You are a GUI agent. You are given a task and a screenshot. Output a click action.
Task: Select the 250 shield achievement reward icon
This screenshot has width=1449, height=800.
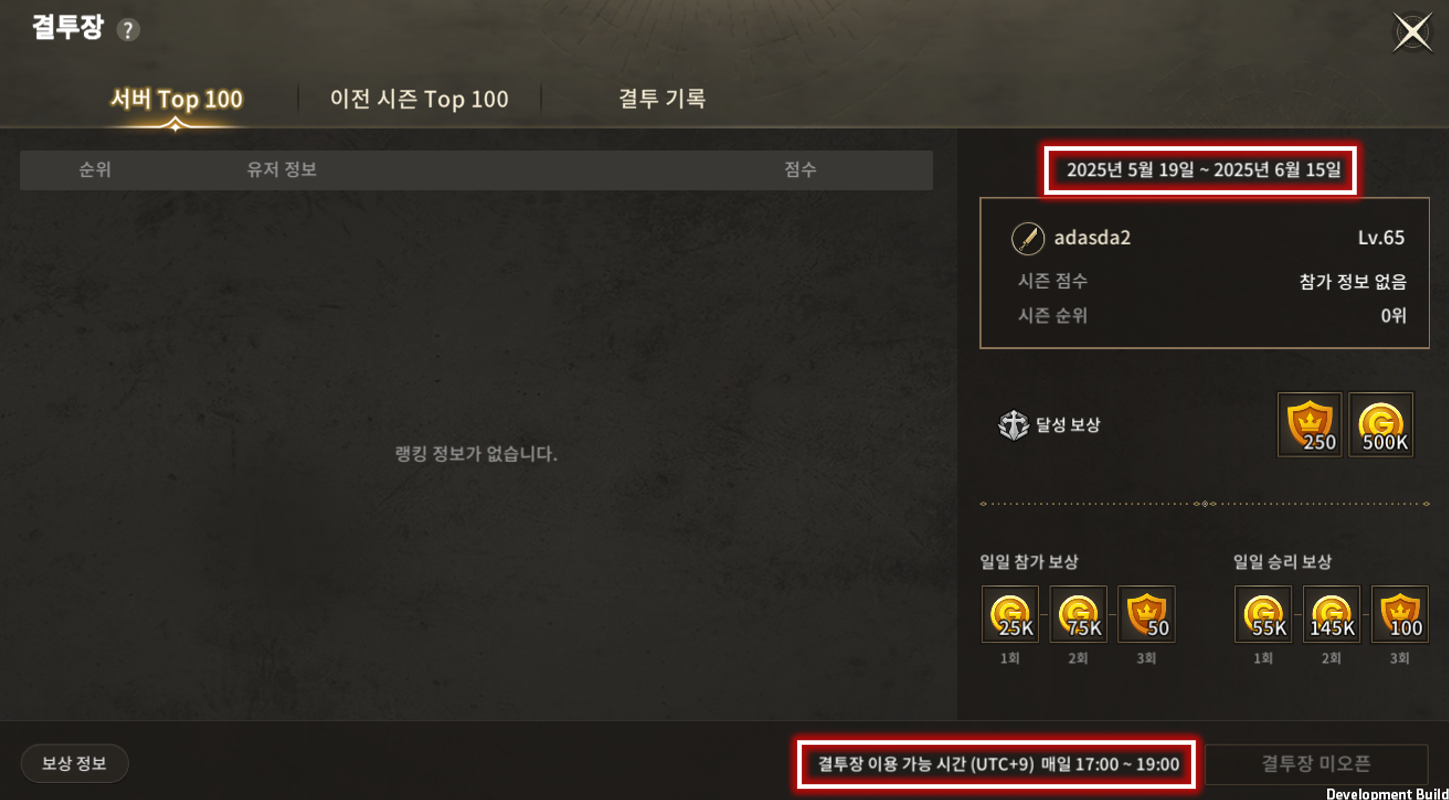click(1310, 425)
